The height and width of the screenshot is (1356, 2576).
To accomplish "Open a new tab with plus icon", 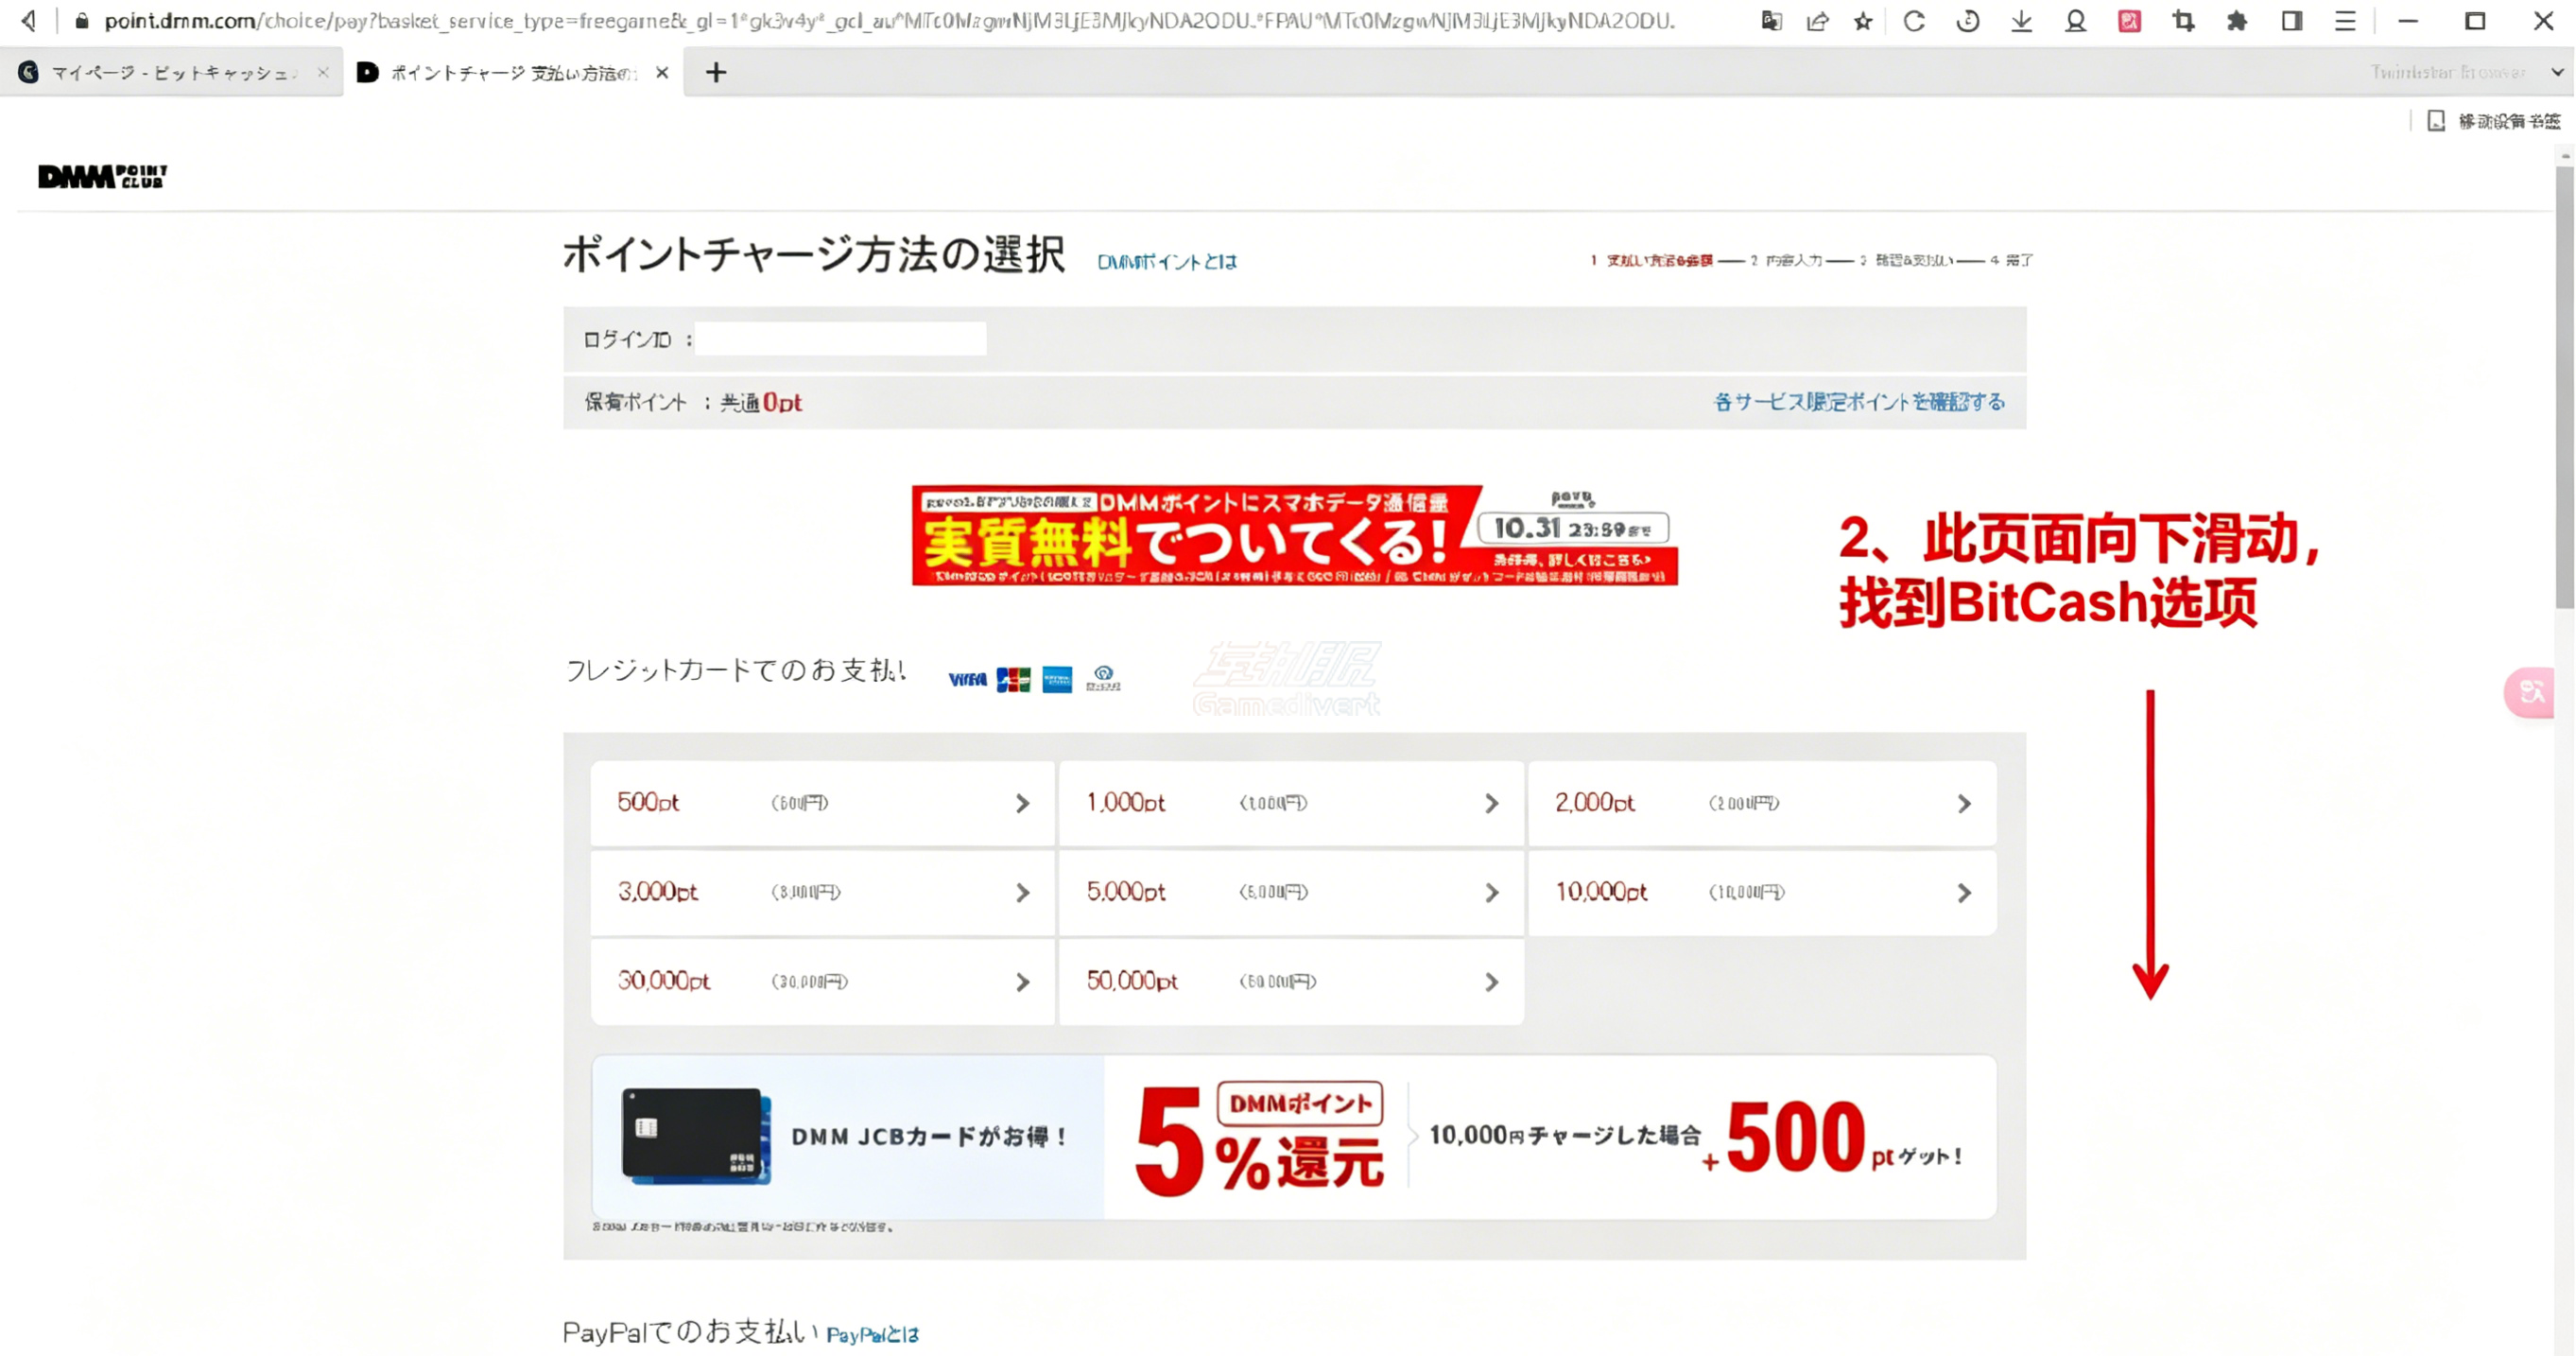I will tap(716, 72).
